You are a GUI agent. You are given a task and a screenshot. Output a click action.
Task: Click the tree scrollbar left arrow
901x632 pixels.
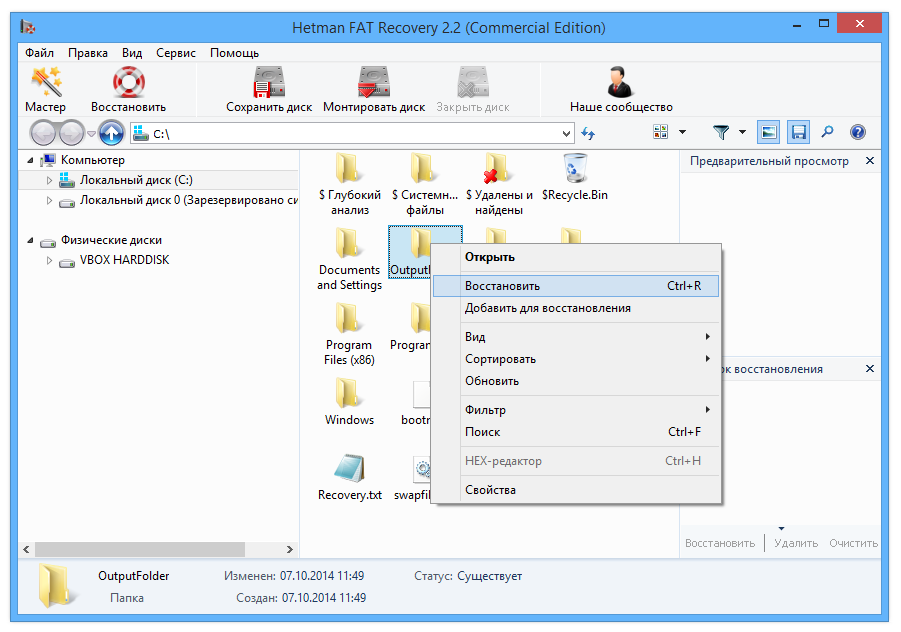coord(26,549)
